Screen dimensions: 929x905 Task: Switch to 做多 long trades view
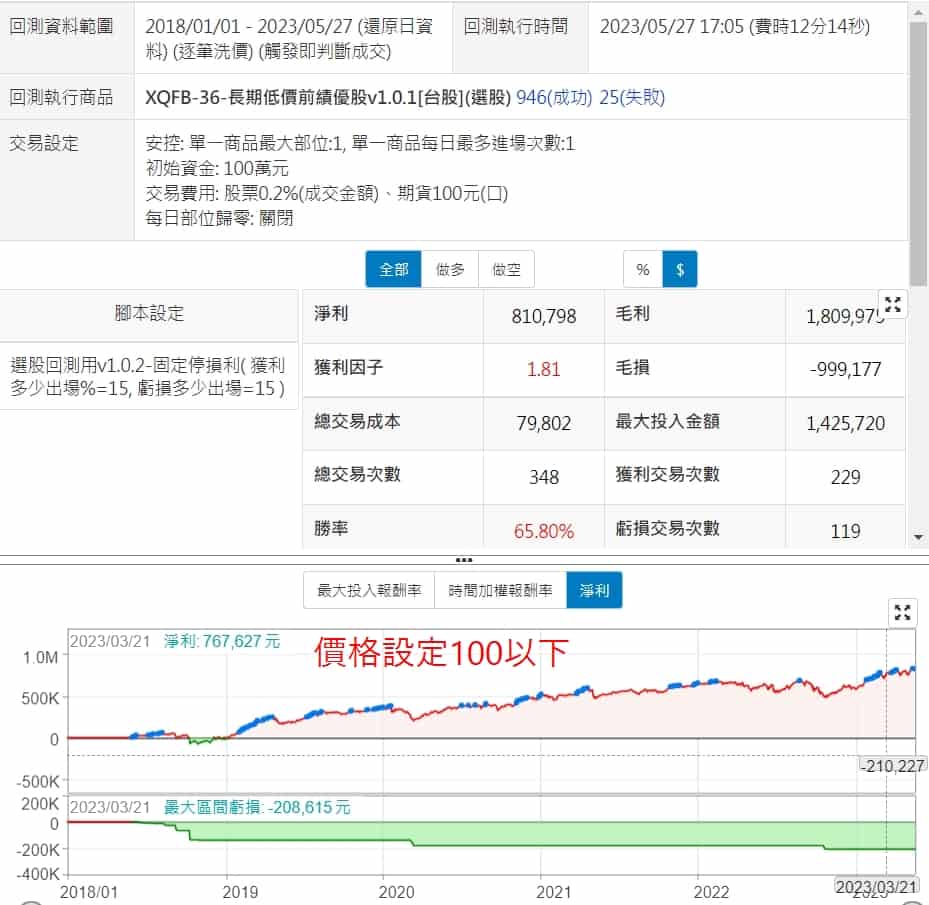(x=450, y=270)
